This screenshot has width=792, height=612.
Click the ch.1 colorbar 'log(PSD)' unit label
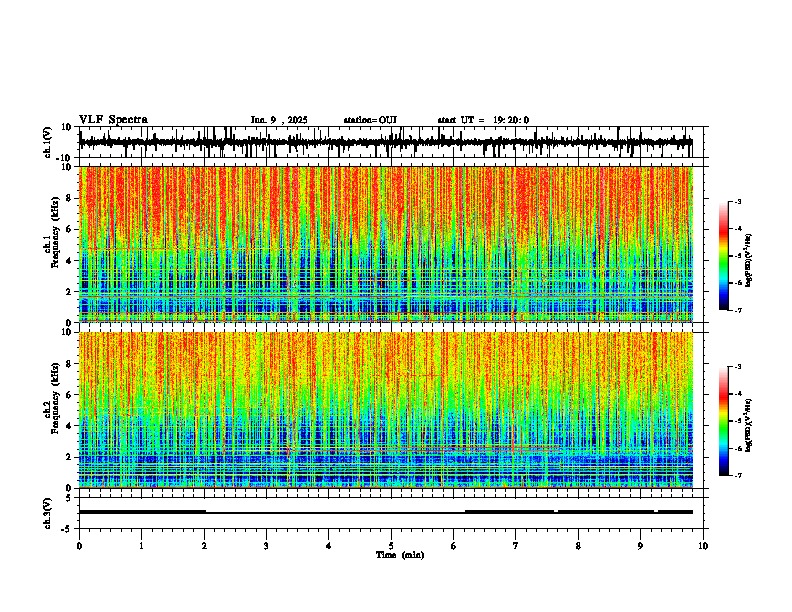tap(749, 261)
